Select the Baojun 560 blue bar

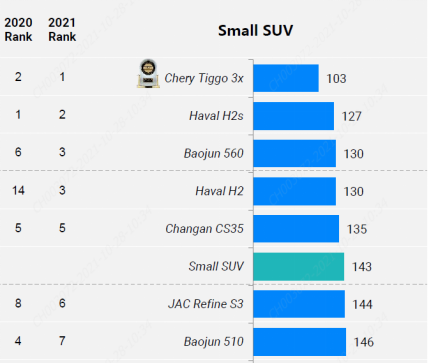point(295,154)
